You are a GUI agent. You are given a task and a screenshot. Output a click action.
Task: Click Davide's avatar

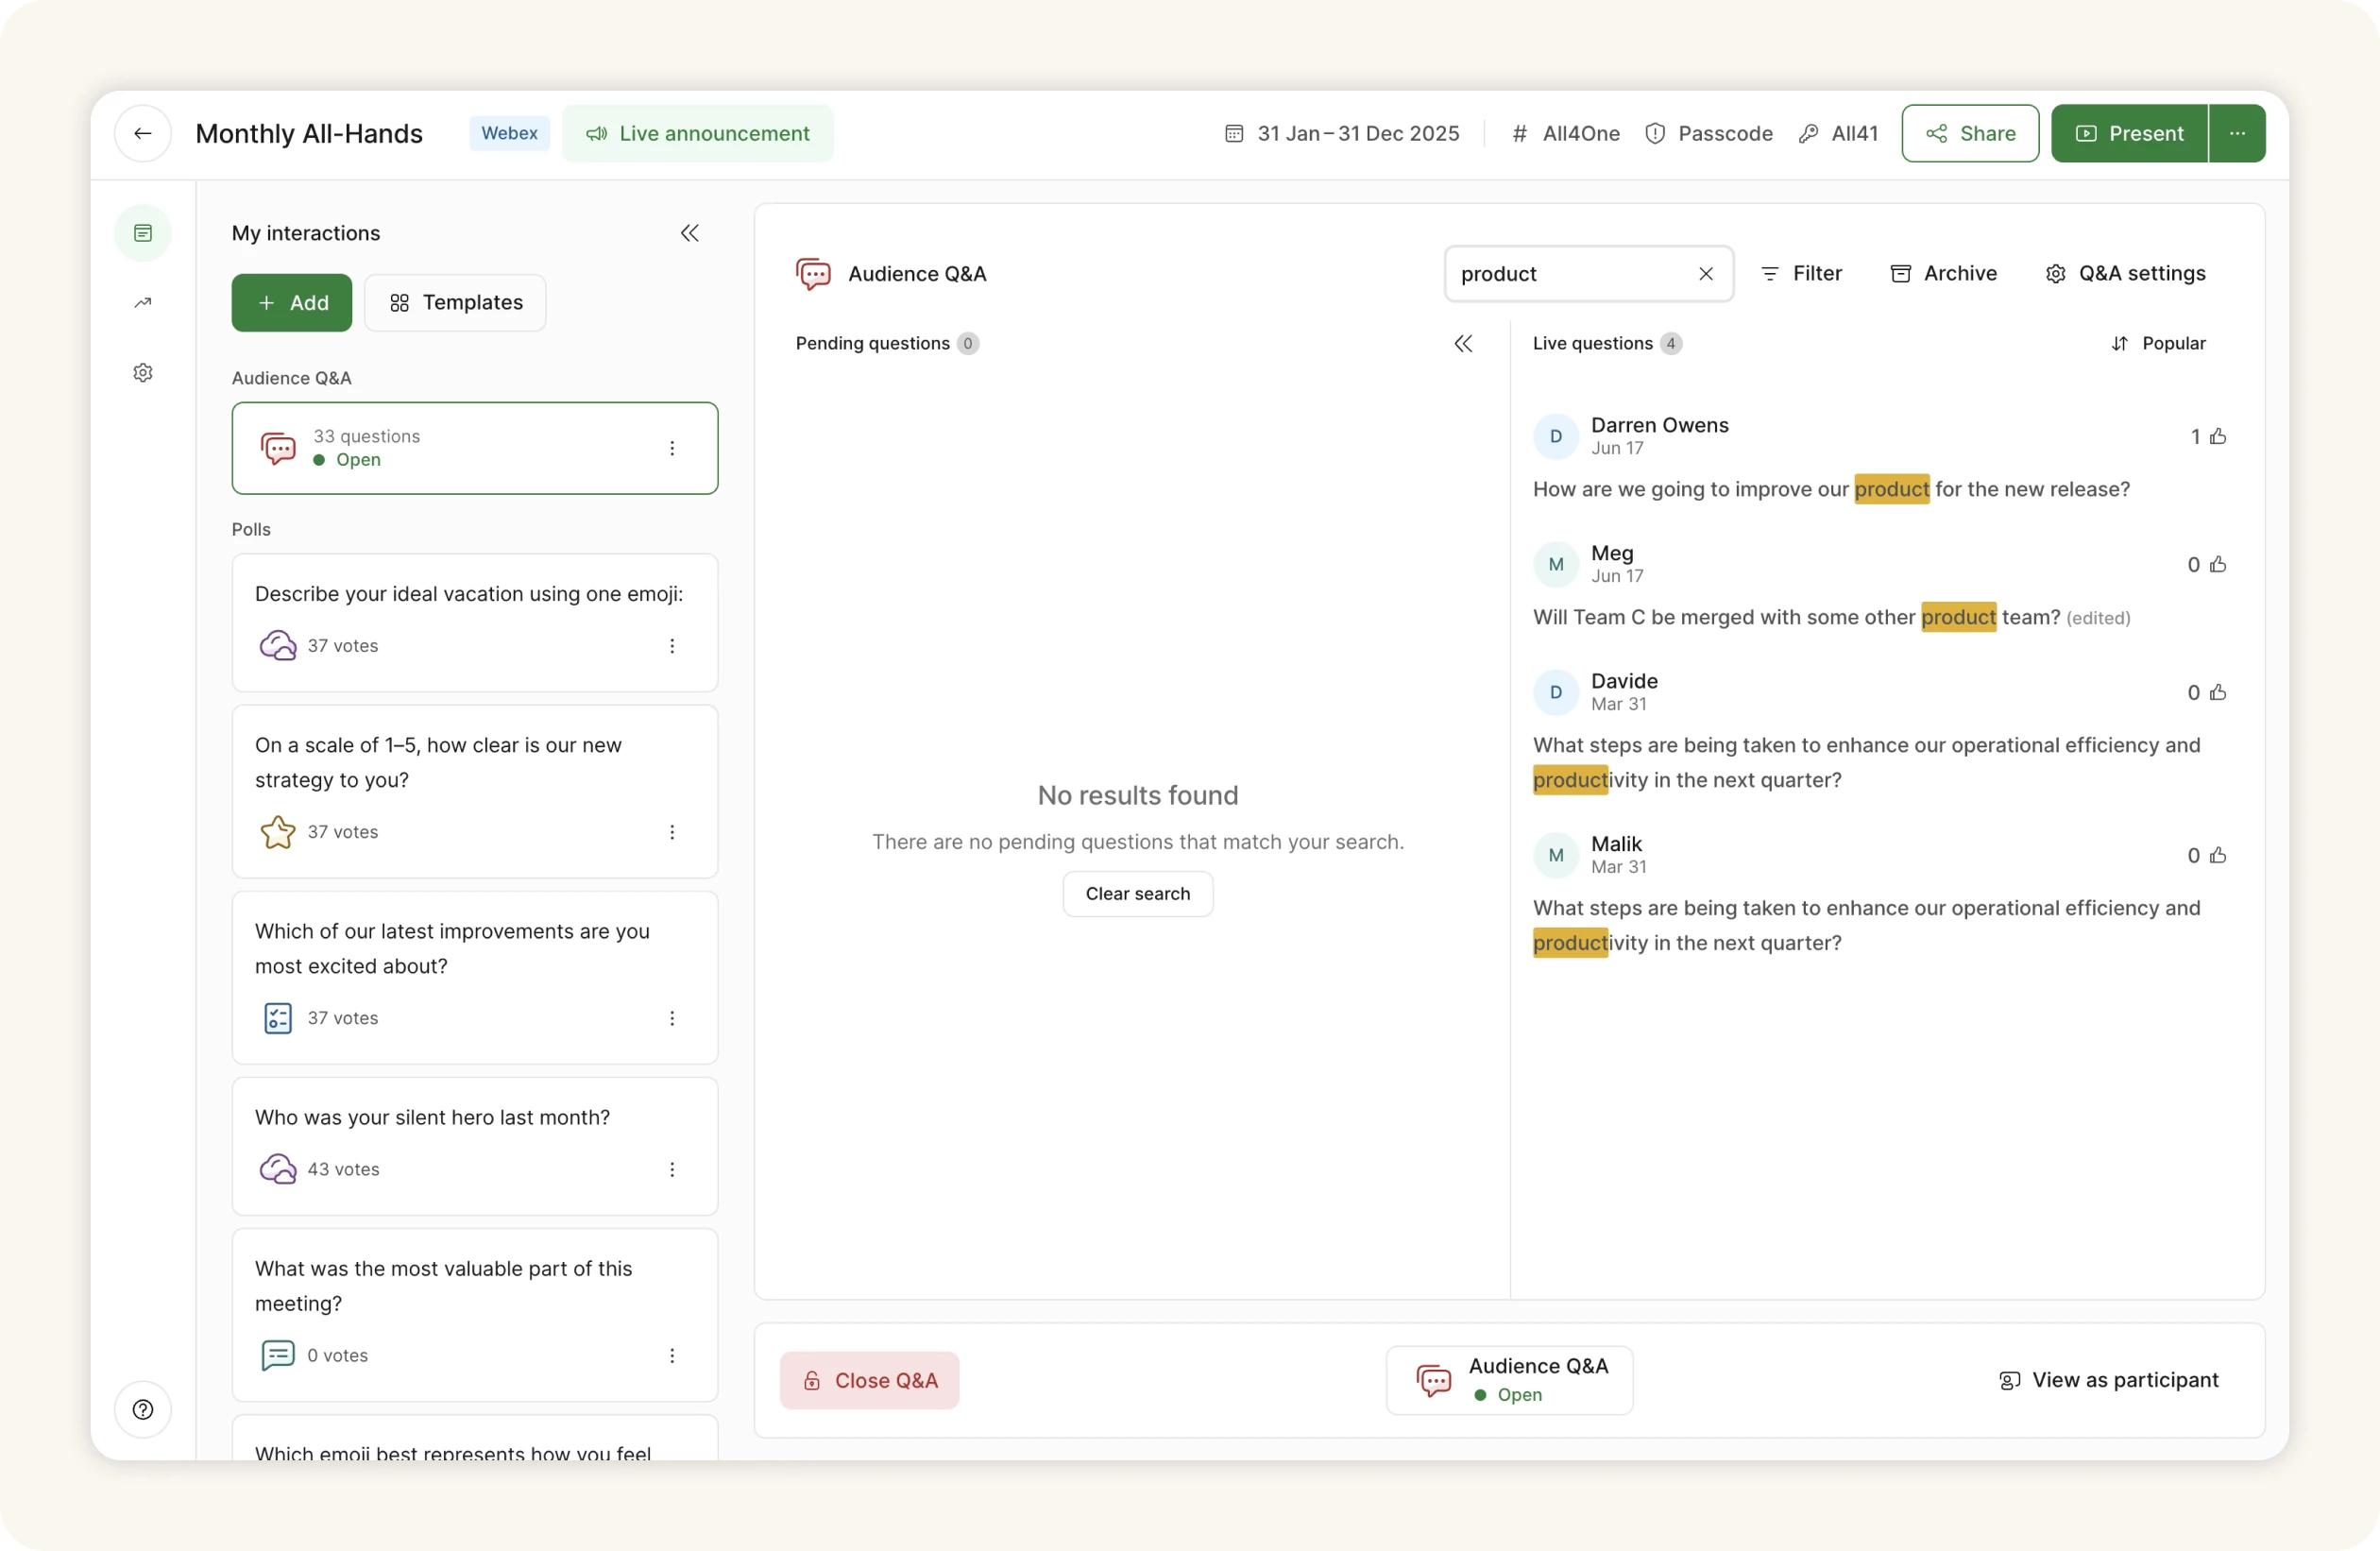tap(1556, 692)
